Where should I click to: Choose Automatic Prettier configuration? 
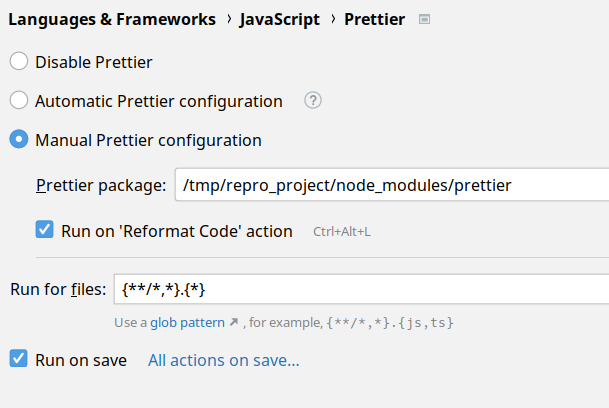click(x=19, y=101)
